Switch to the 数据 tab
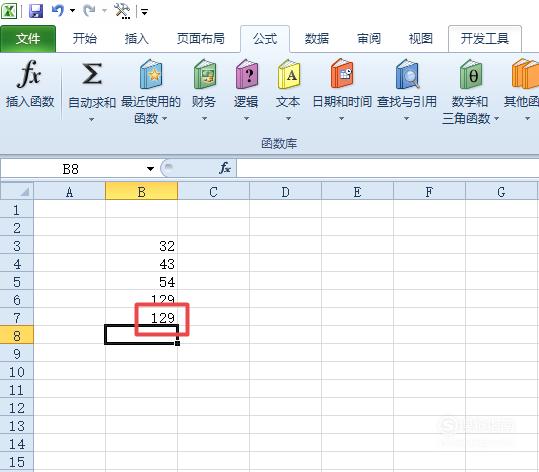Viewport: 539px width, 472px height. click(317, 39)
